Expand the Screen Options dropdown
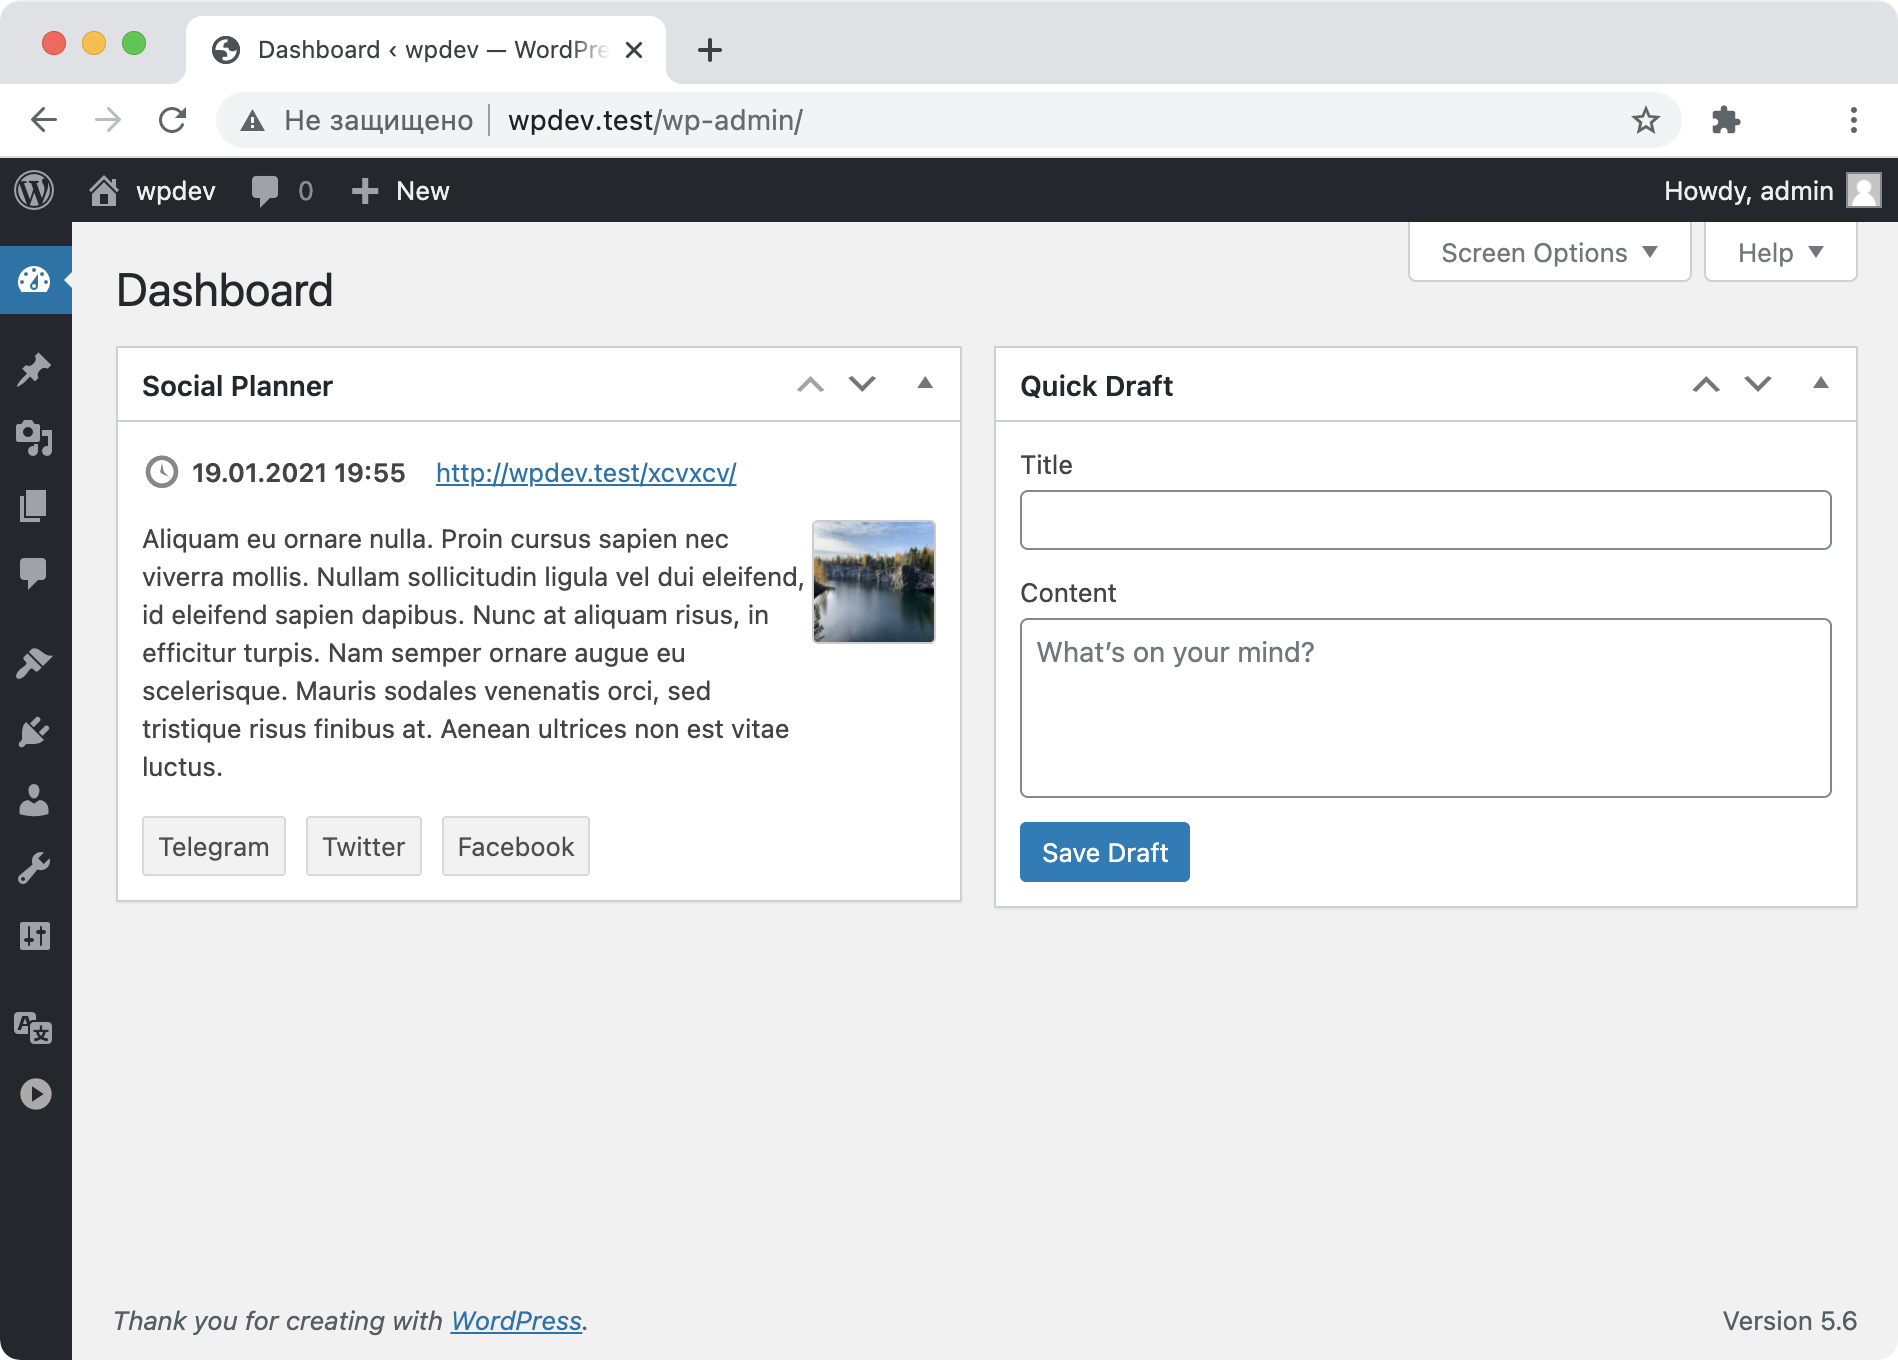1898x1360 pixels. point(1549,253)
